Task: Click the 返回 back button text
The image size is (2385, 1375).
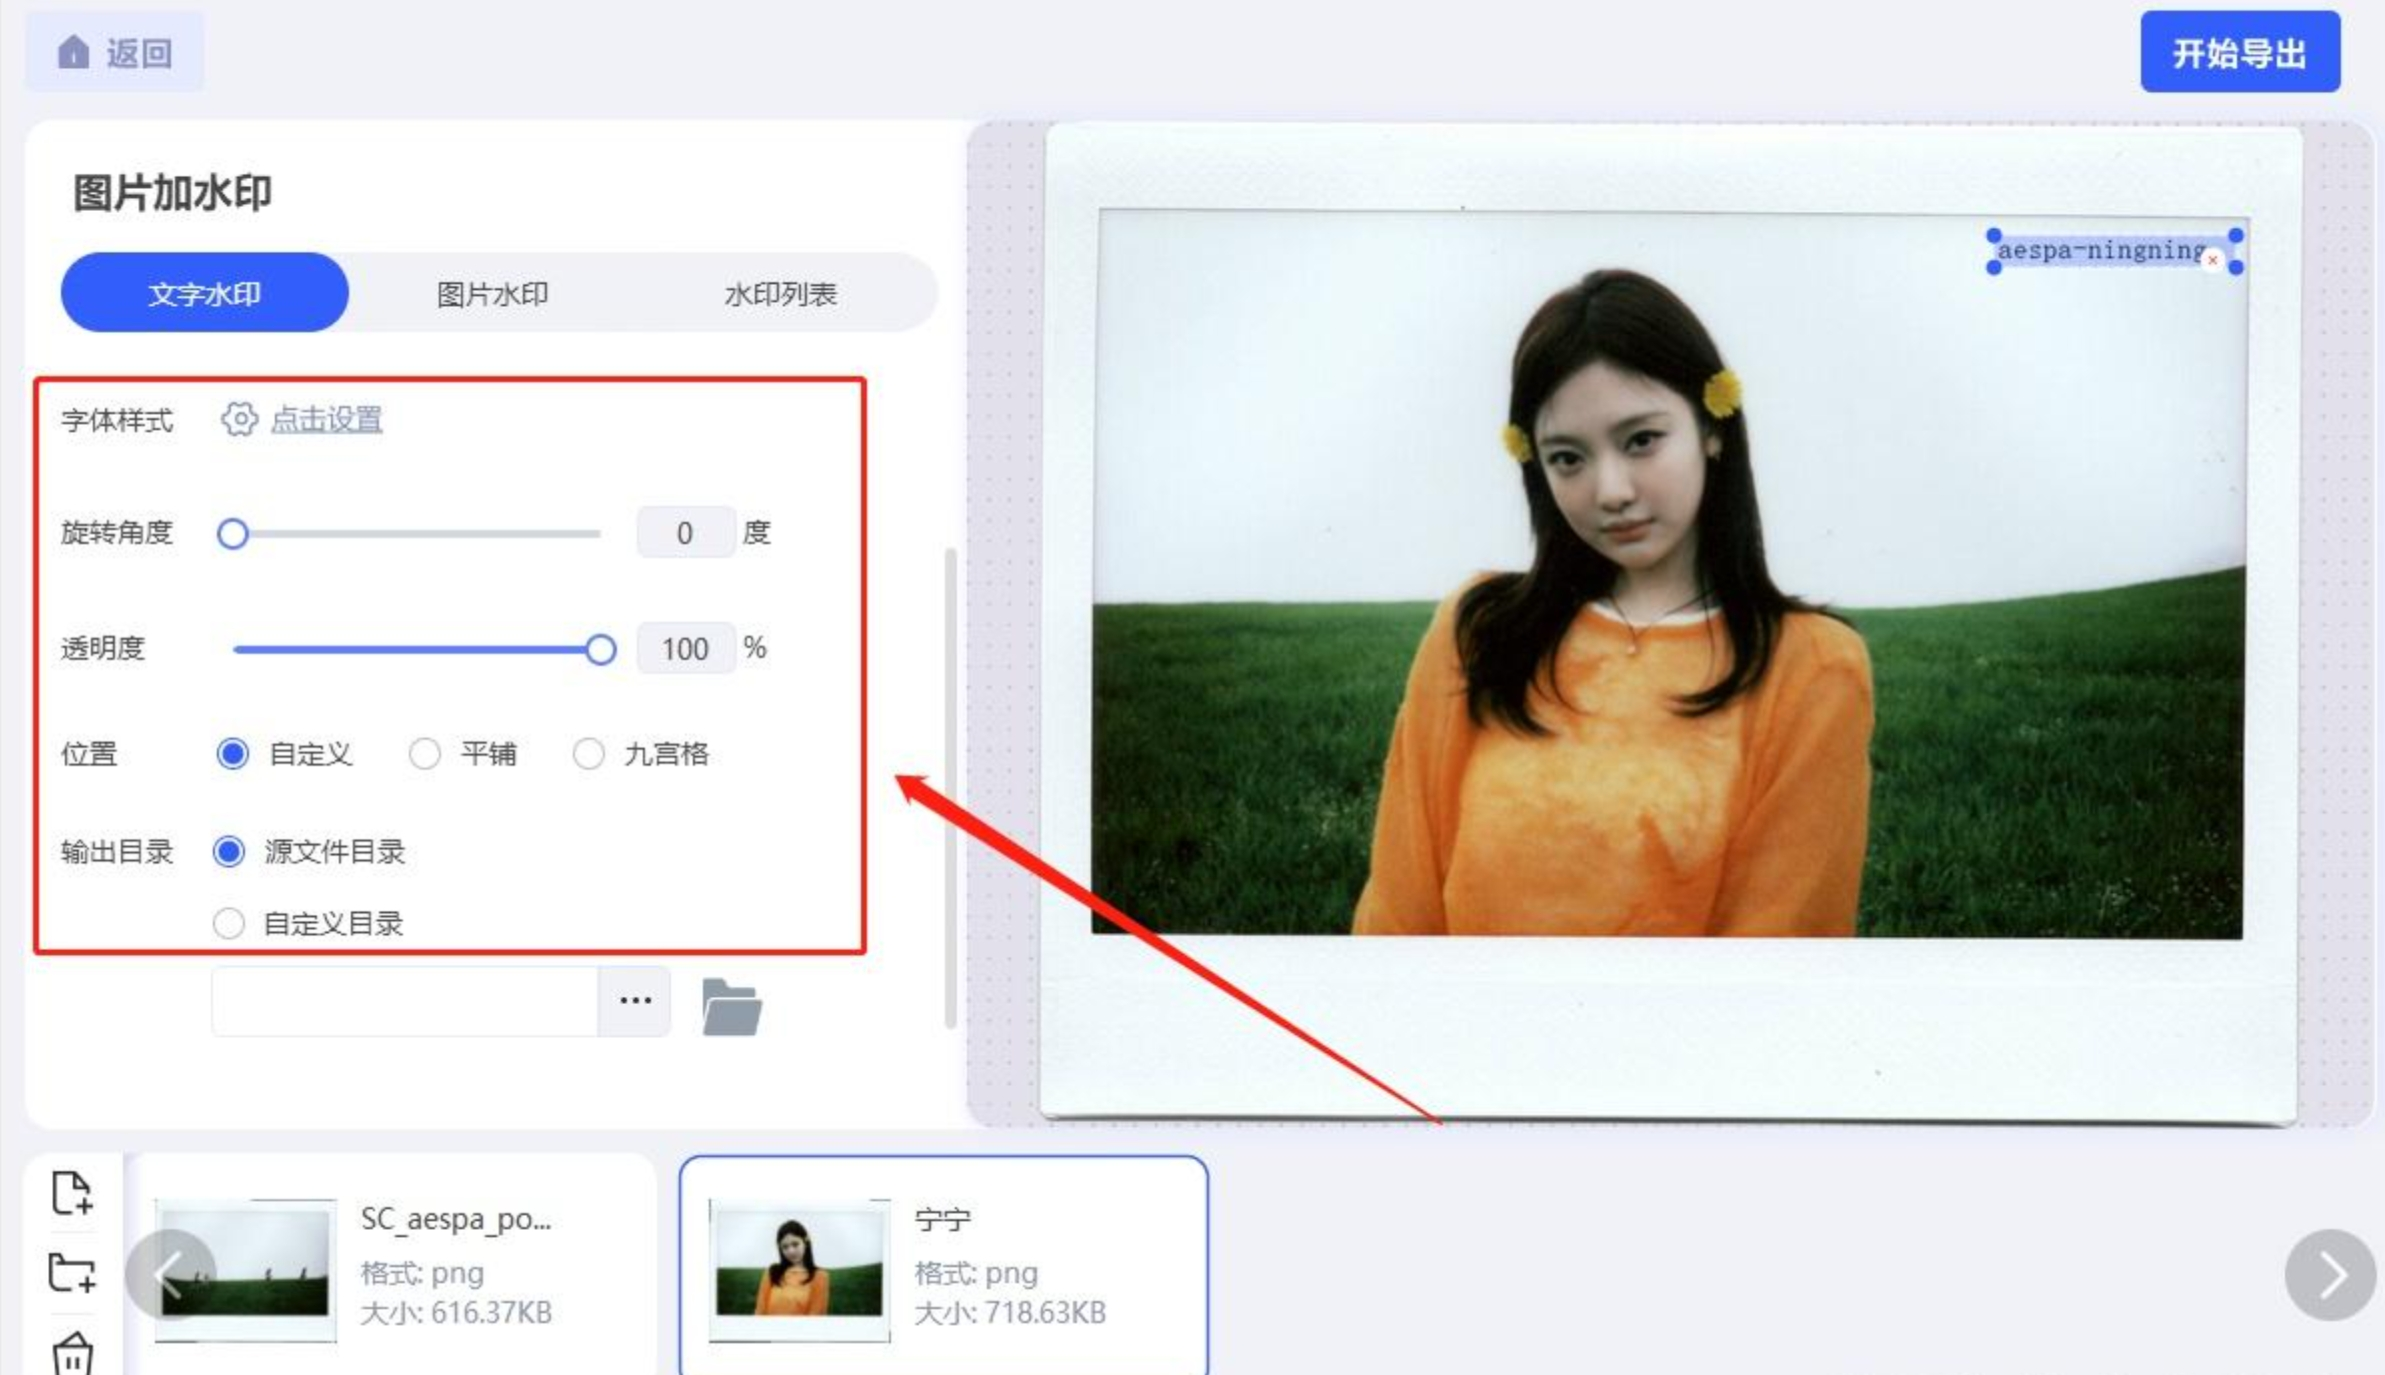Action: coord(140,53)
